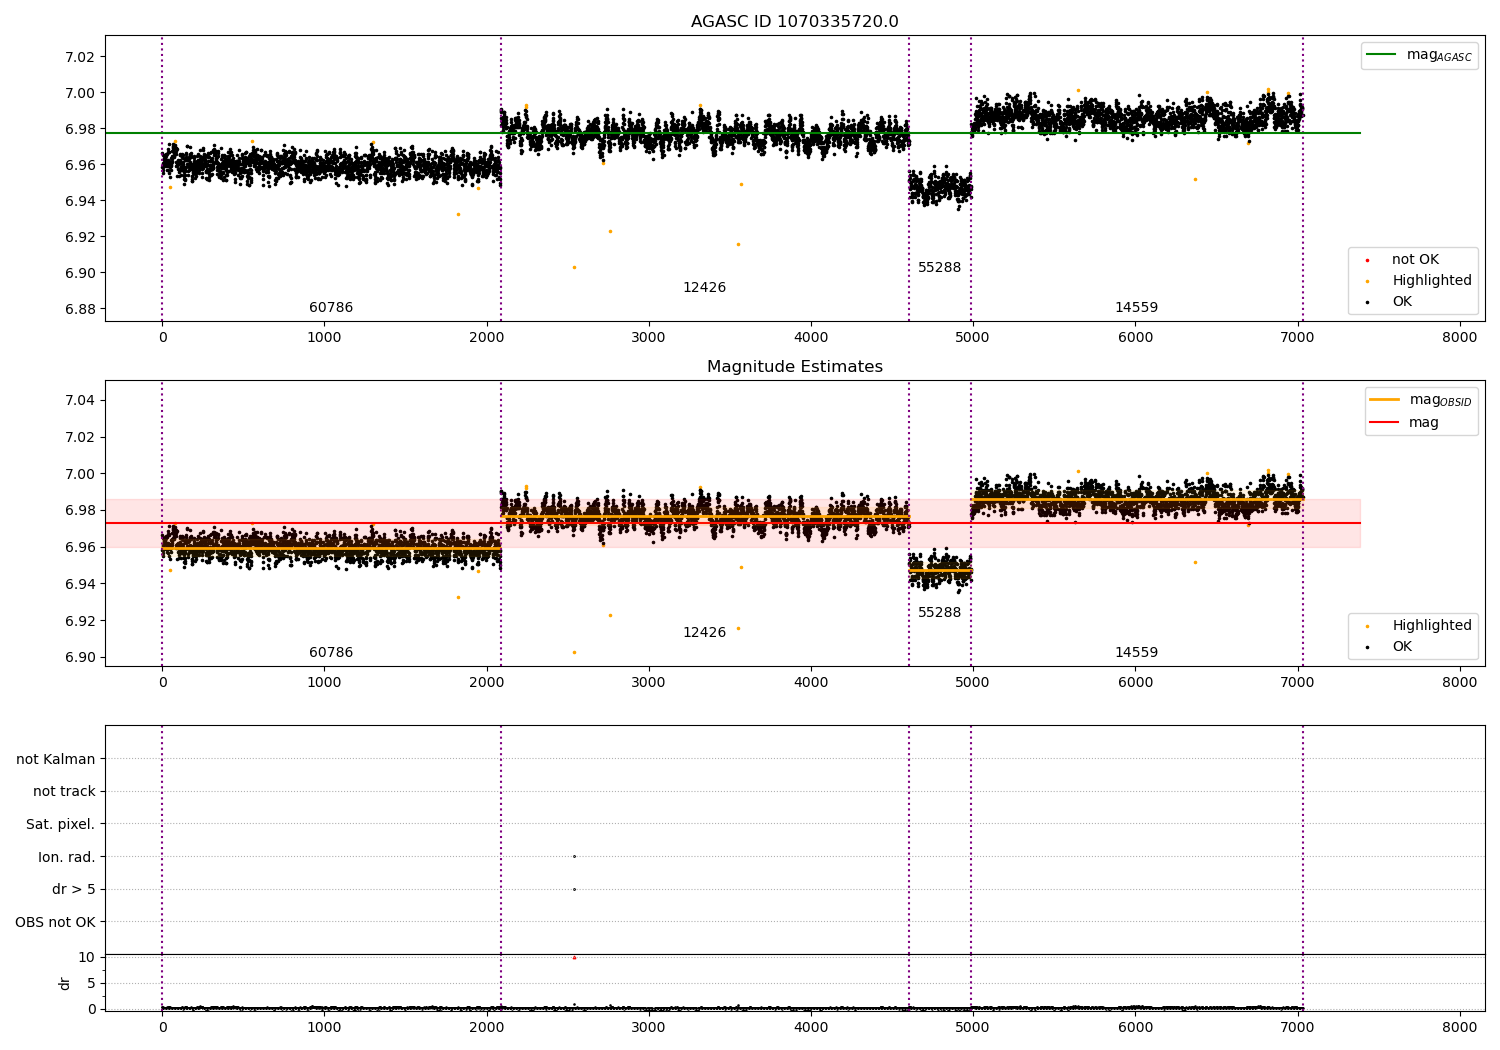Click OBSID label 12426 in top plot
The image size is (1500, 1050).
(x=704, y=288)
